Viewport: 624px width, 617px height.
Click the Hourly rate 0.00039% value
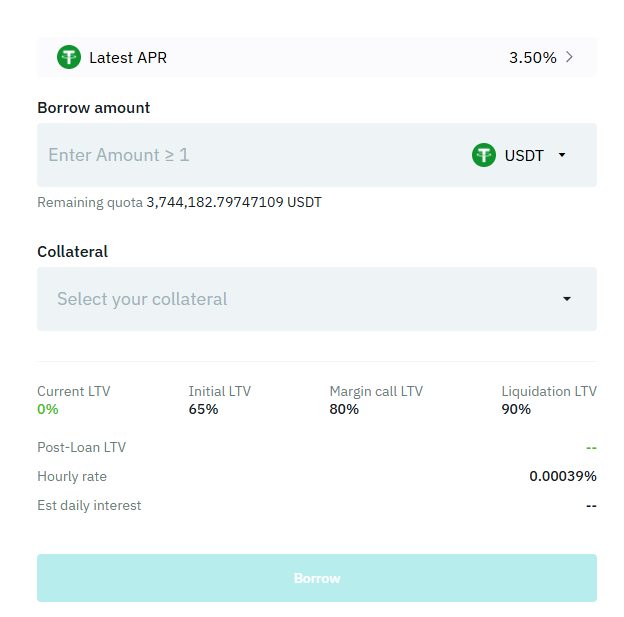pyautogui.click(x=563, y=476)
